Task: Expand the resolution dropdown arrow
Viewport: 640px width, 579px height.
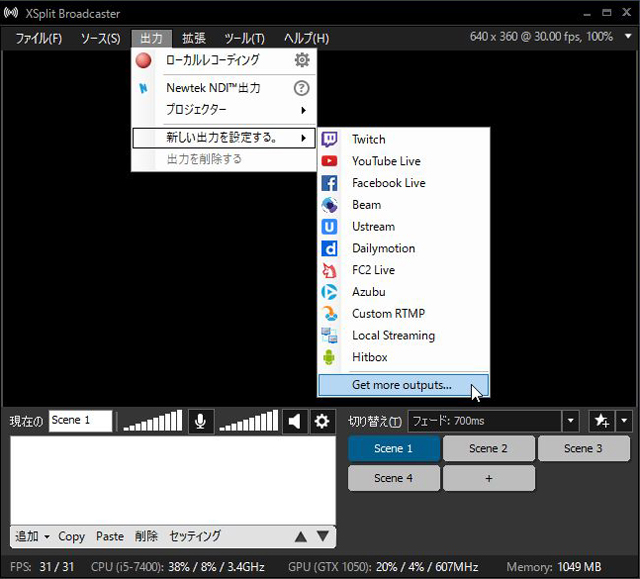Action: pyautogui.click(x=628, y=36)
